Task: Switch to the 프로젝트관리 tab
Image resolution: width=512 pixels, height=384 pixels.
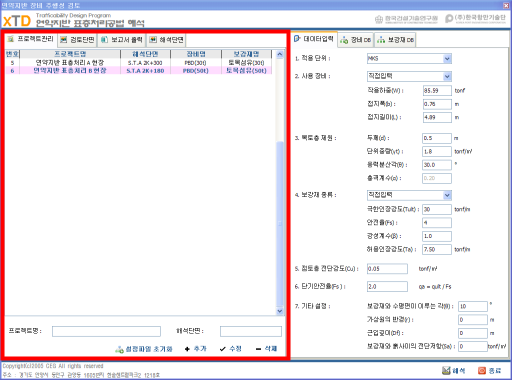Action: [x=30, y=39]
